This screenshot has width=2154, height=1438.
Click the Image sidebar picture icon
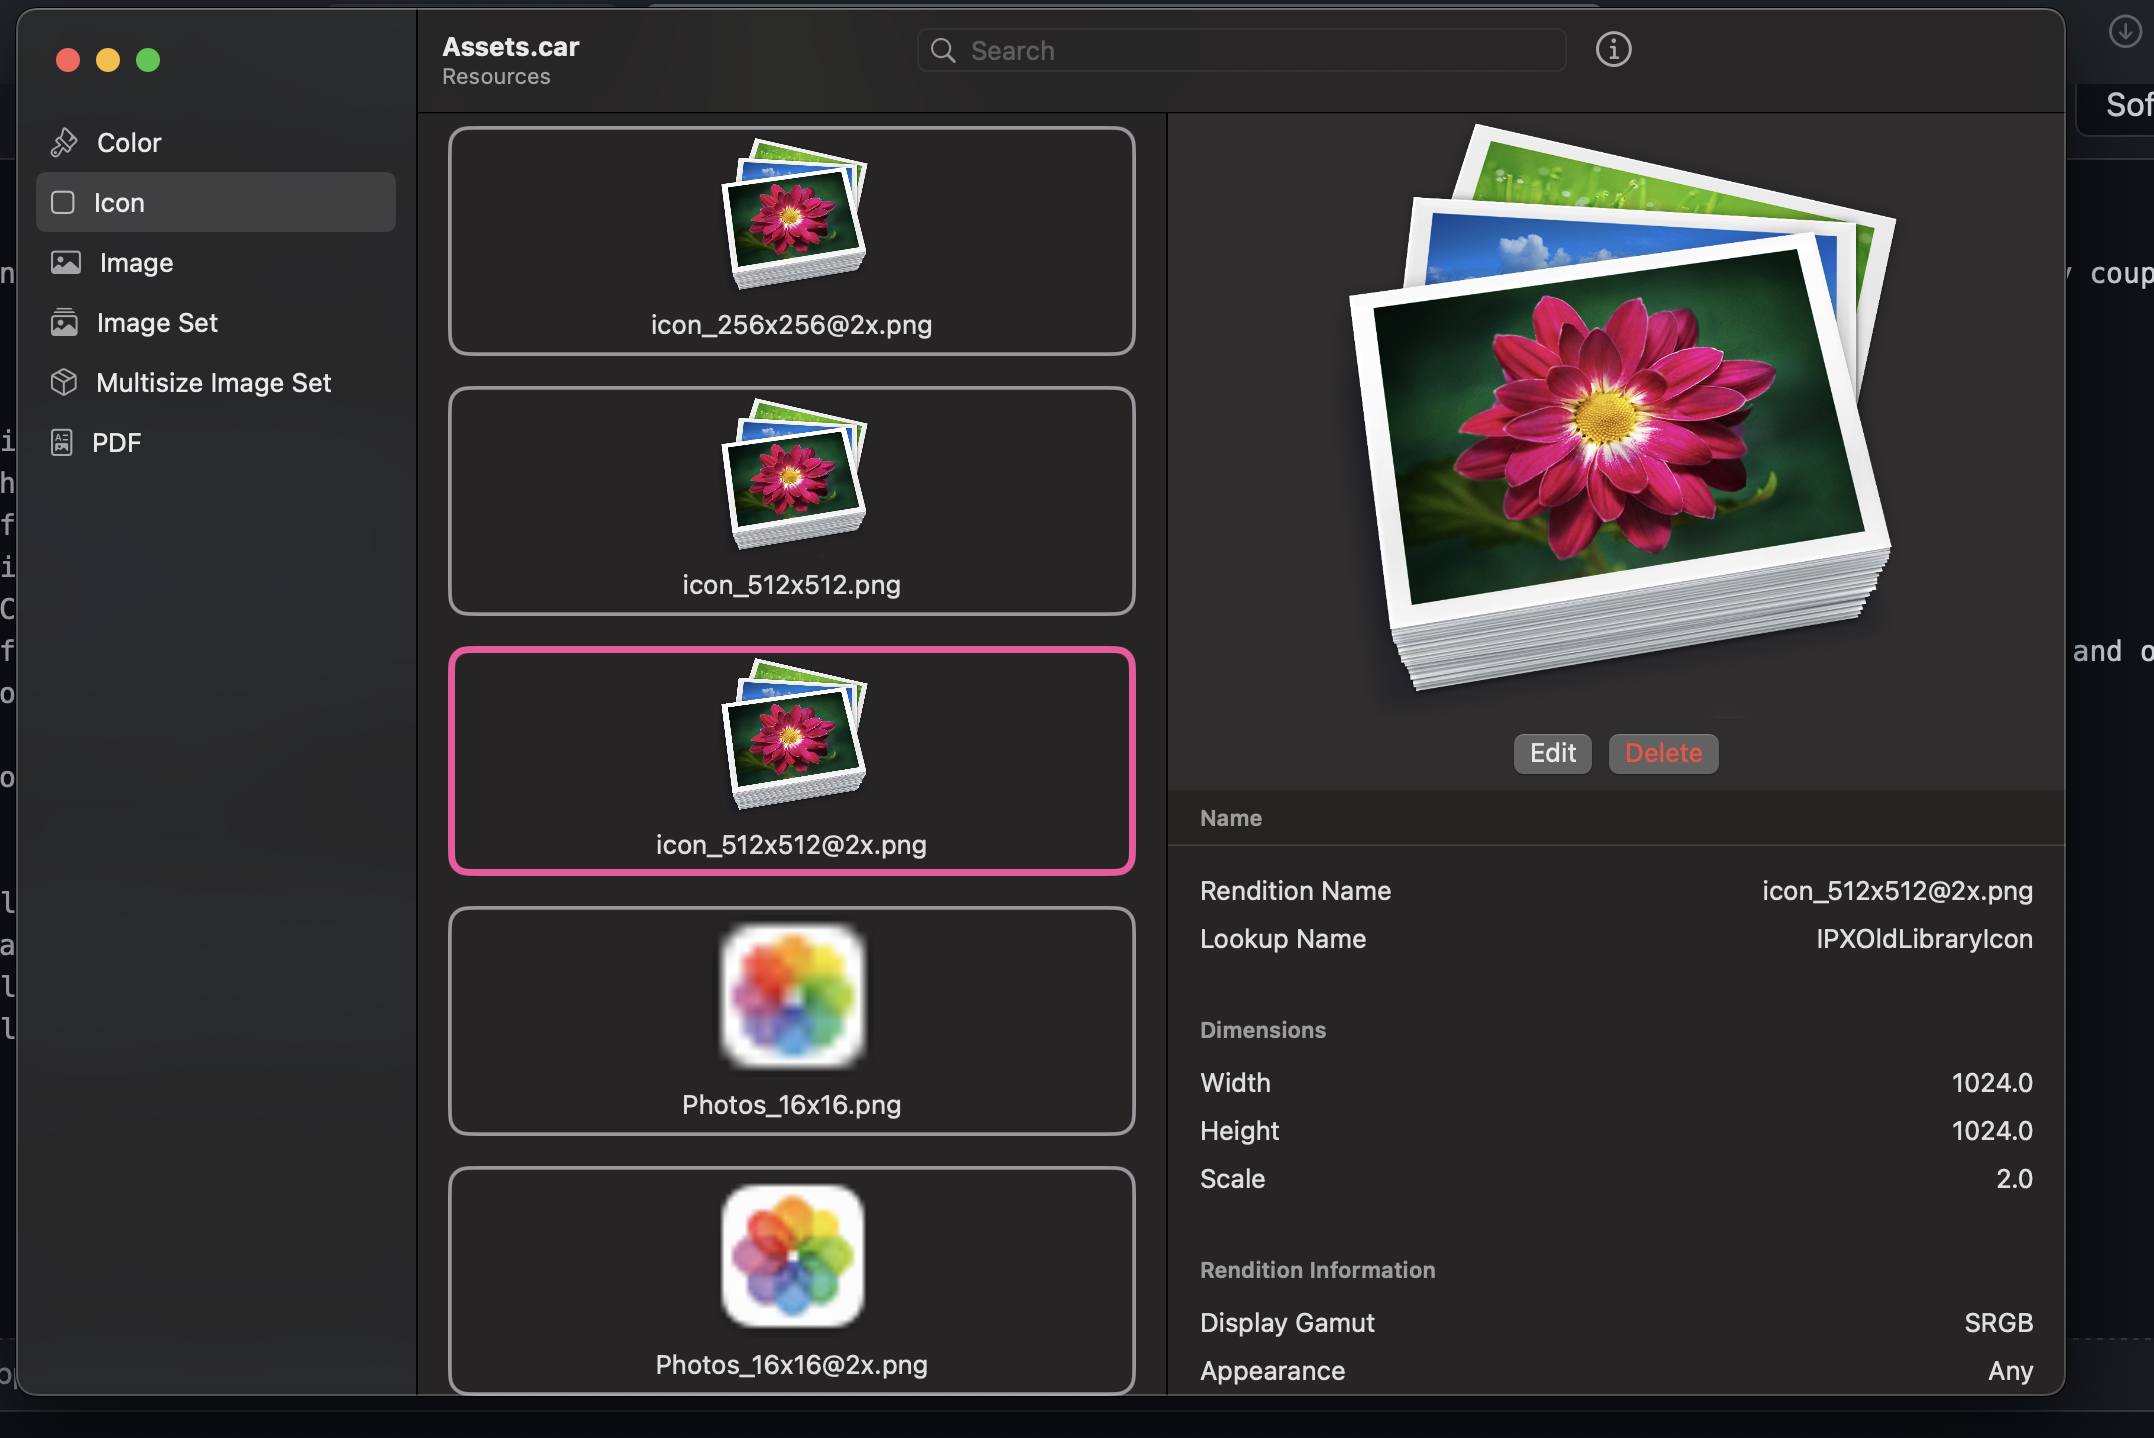point(66,263)
